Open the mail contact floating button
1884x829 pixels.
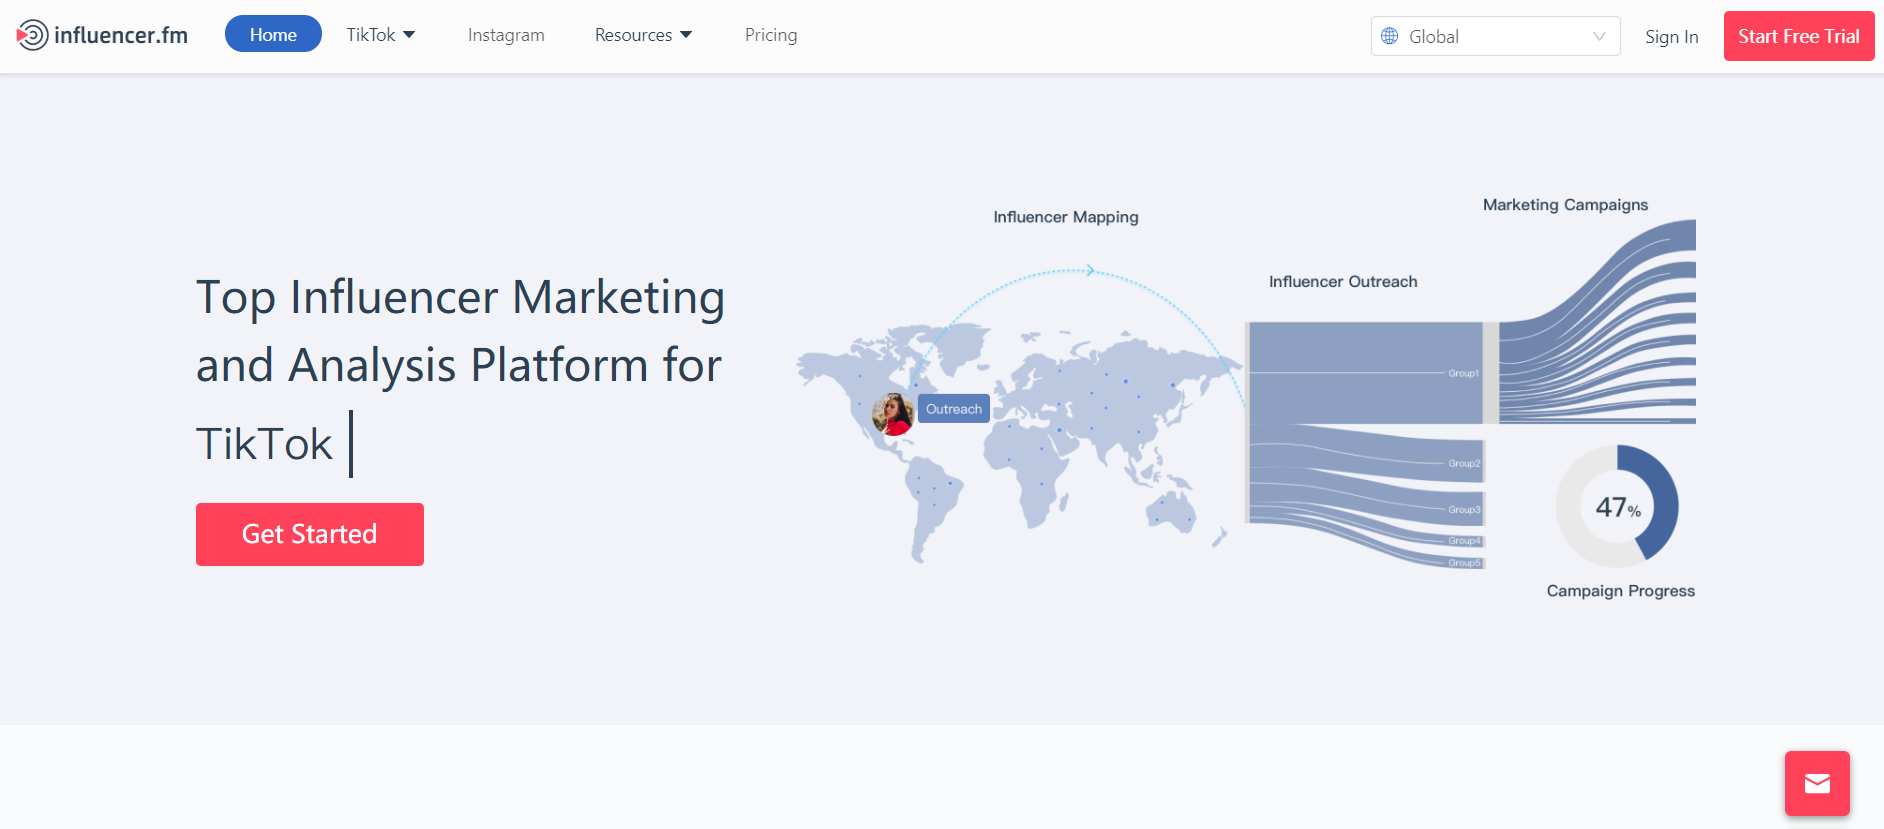pyautogui.click(x=1817, y=784)
